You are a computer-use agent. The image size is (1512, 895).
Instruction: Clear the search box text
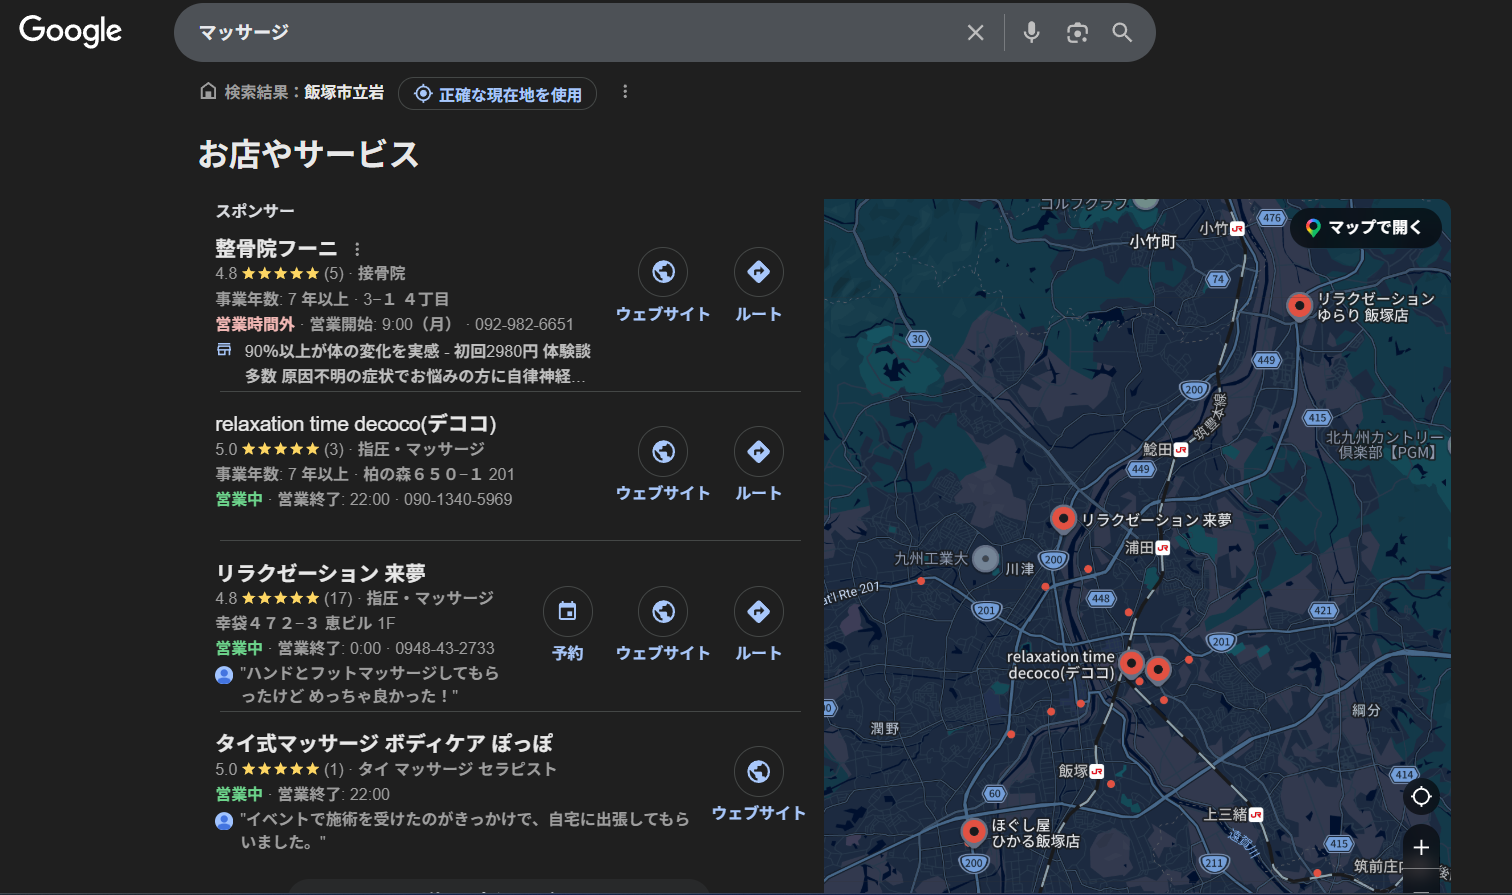click(975, 33)
